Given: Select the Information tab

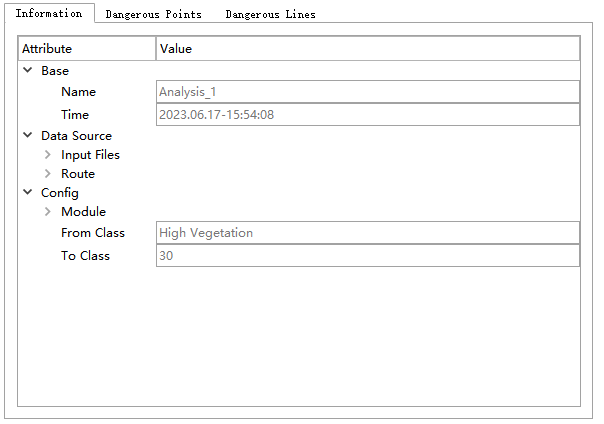Looking at the screenshot, I should 49,13.
